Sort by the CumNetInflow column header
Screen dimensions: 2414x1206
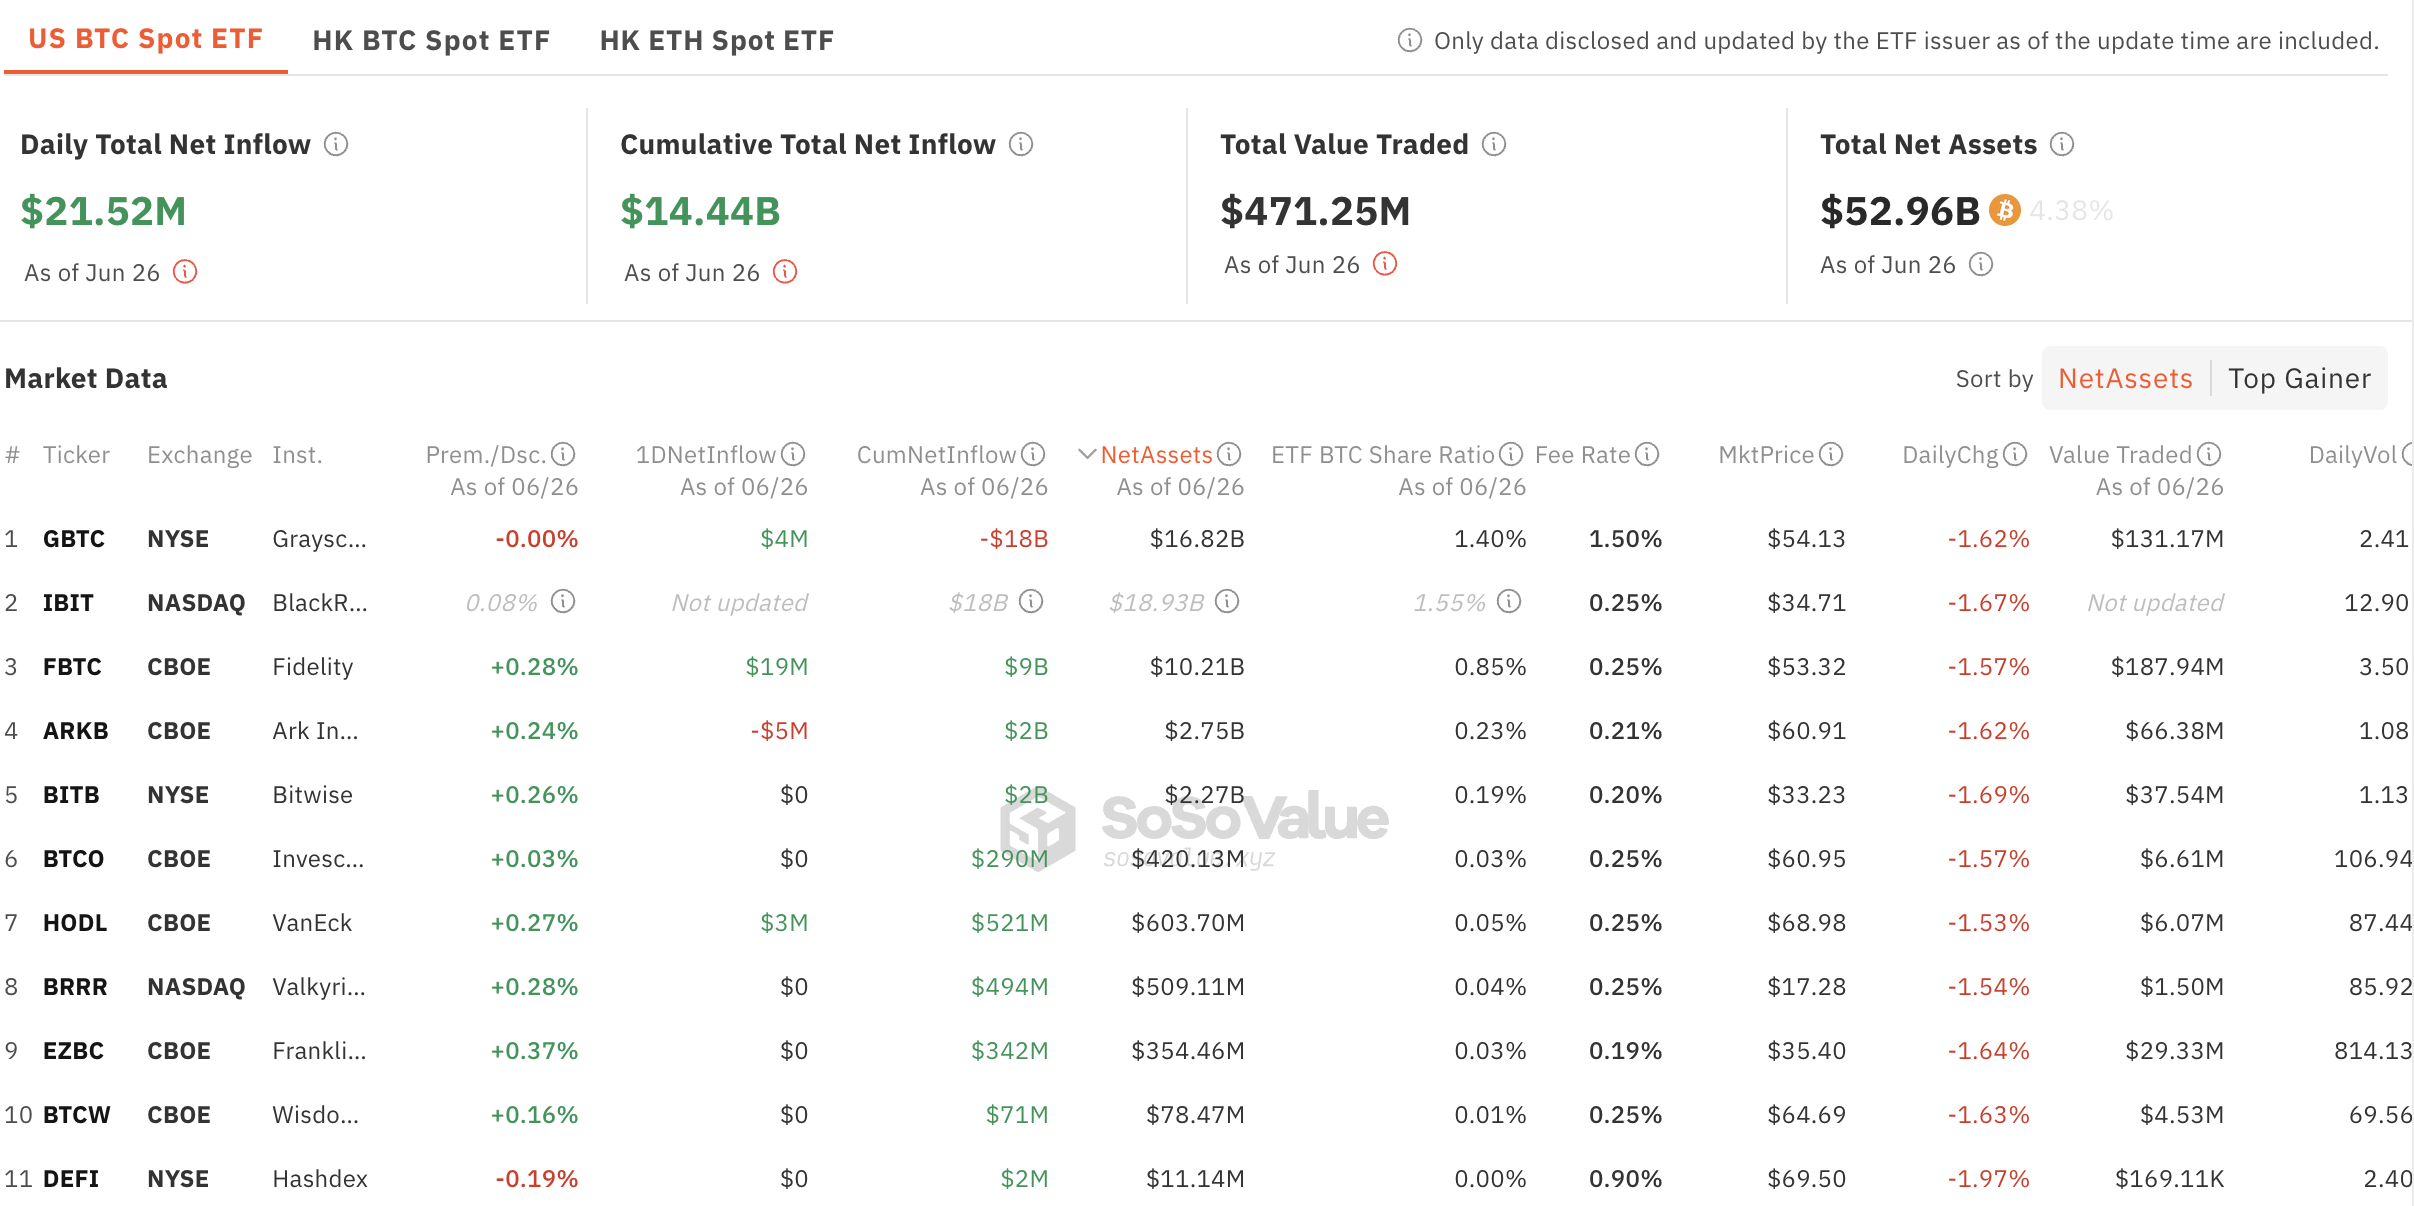pyautogui.click(x=936, y=455)
